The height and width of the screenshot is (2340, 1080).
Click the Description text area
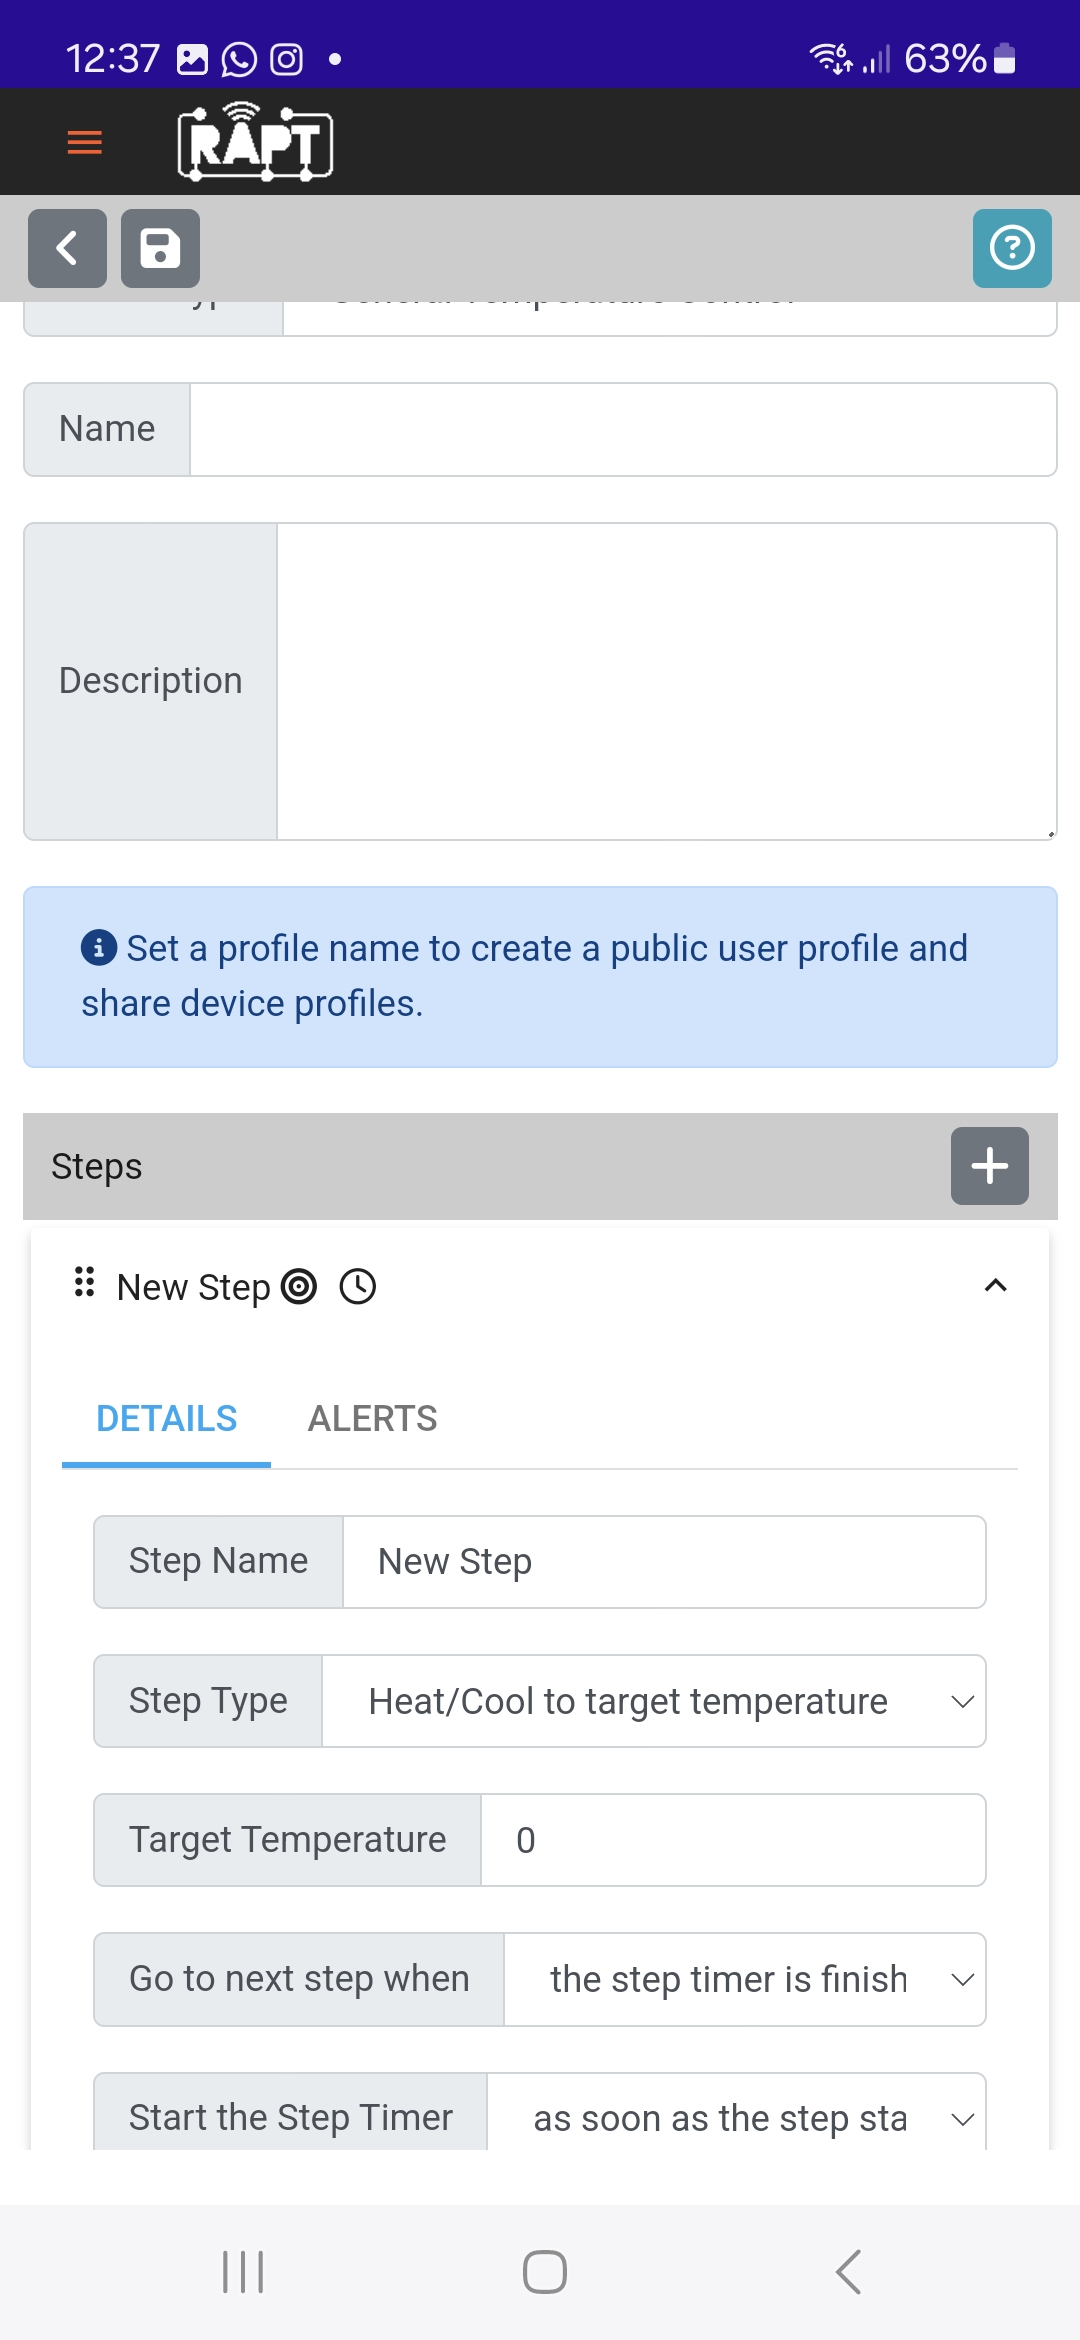click(666, 681)
